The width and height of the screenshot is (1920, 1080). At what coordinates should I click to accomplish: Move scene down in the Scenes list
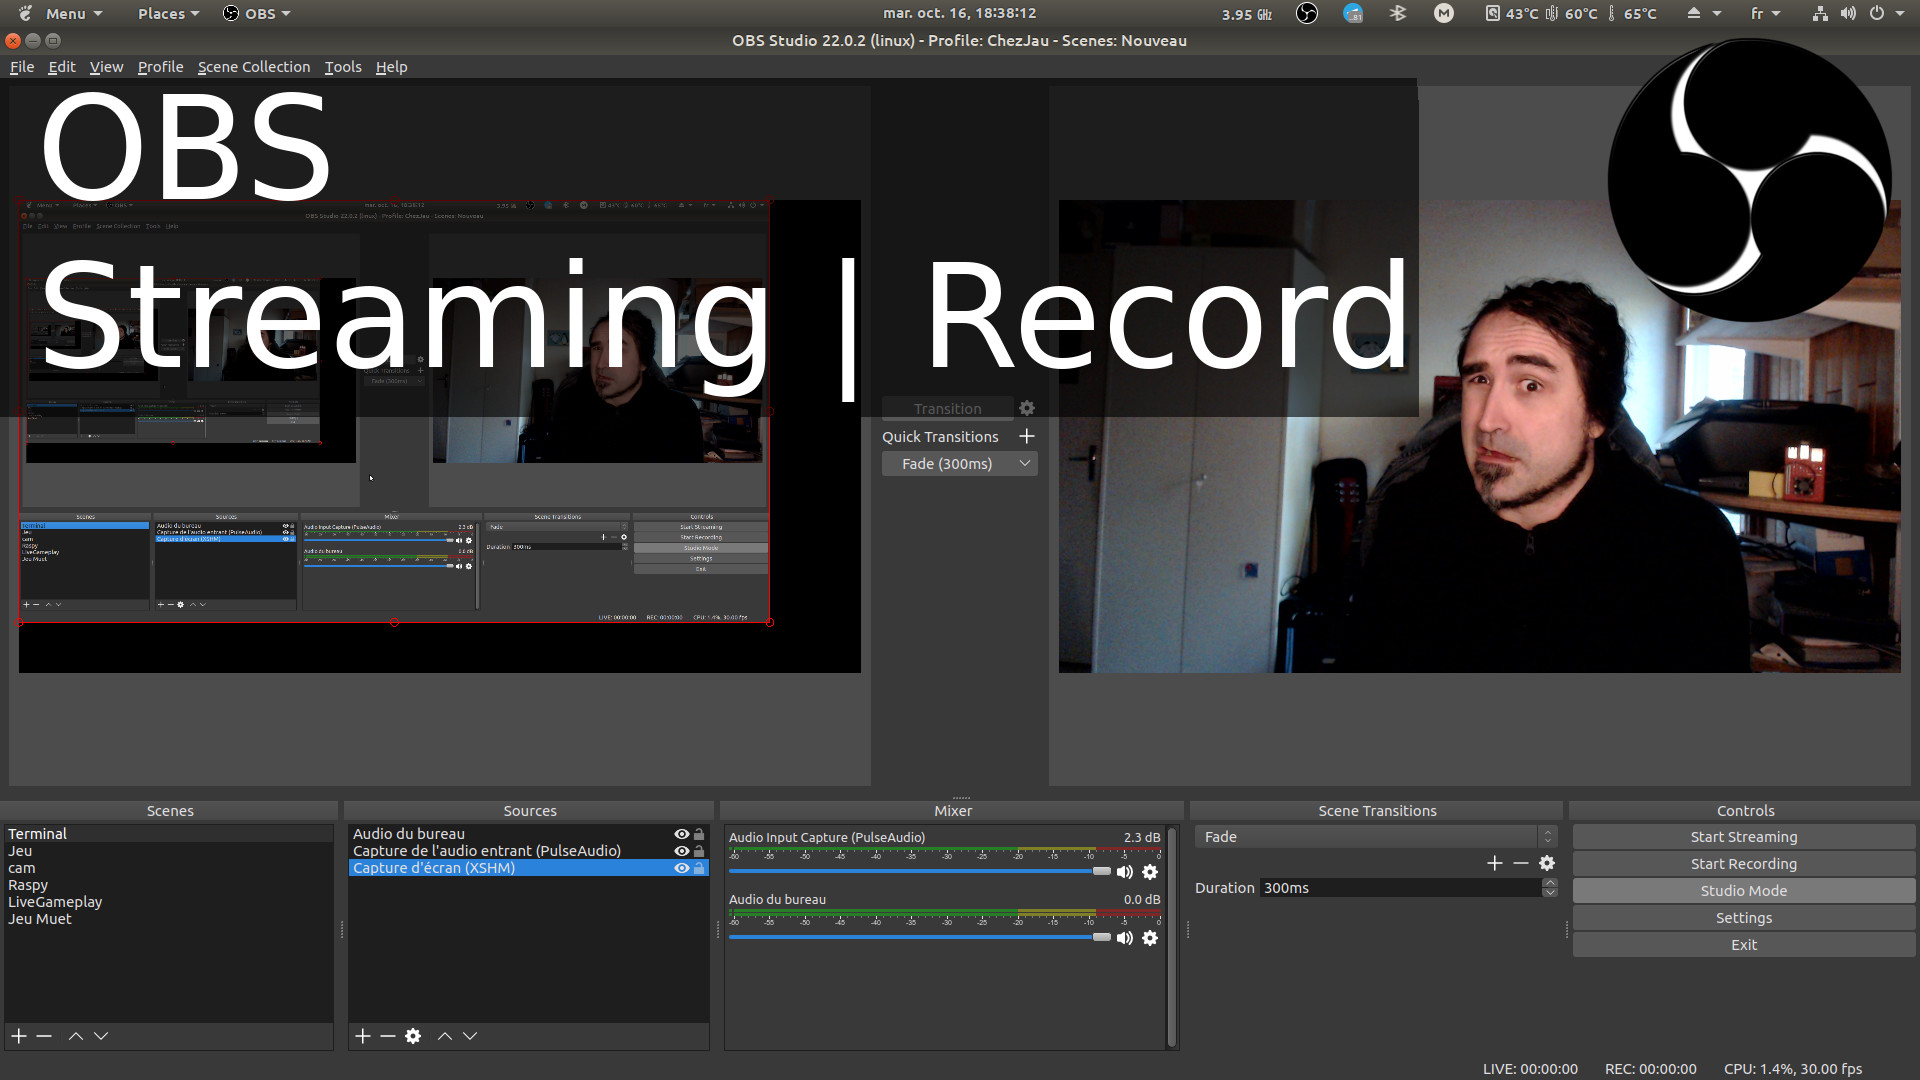(x=101, y=1036)
